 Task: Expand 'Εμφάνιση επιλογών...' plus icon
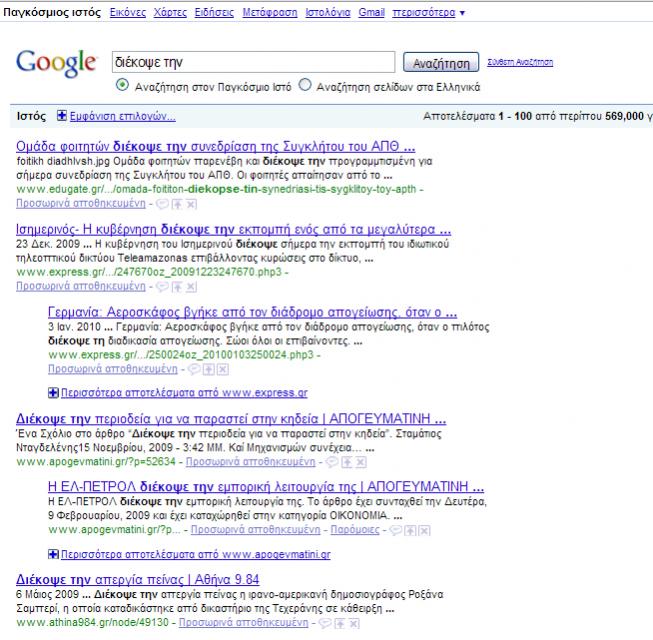[x=62, y=115]
